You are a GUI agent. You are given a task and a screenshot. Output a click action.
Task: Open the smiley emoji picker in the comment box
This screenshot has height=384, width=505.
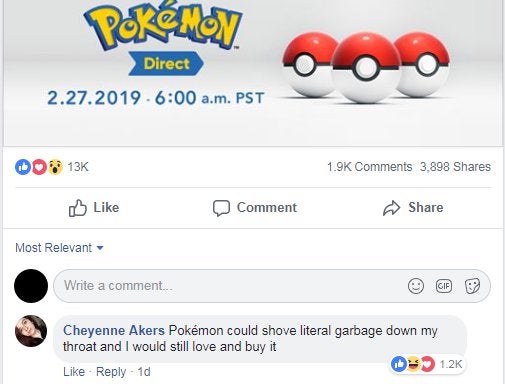416,286
